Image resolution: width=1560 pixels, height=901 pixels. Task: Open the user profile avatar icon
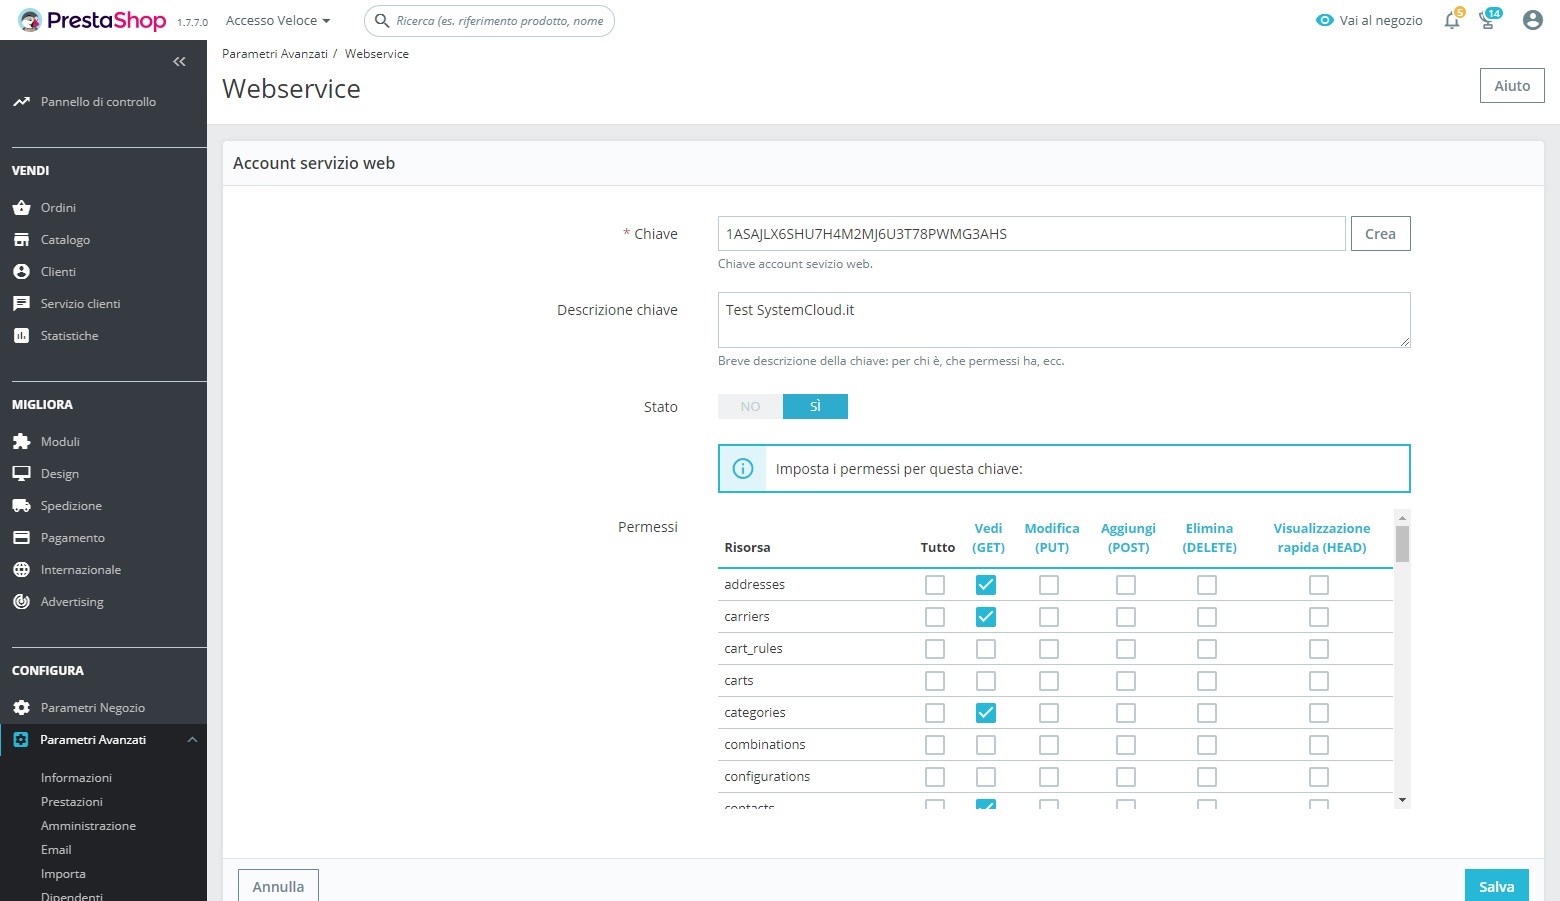(x=1532, y=20)
